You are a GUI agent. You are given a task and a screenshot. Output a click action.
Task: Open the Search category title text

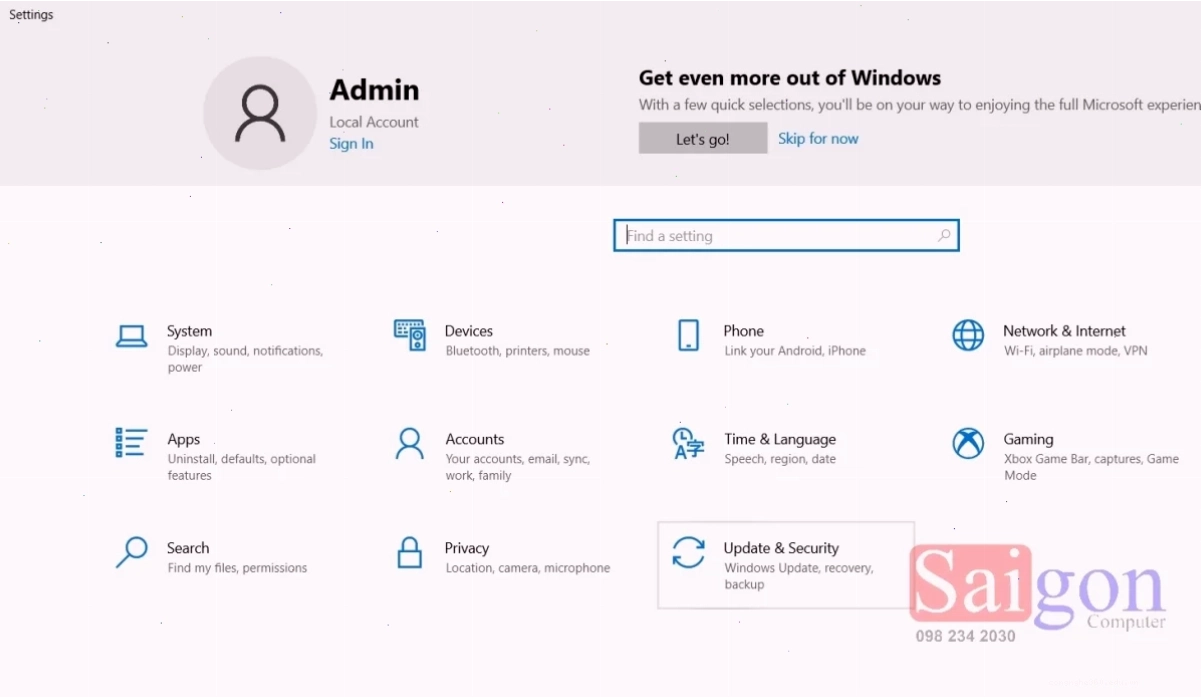188,548
